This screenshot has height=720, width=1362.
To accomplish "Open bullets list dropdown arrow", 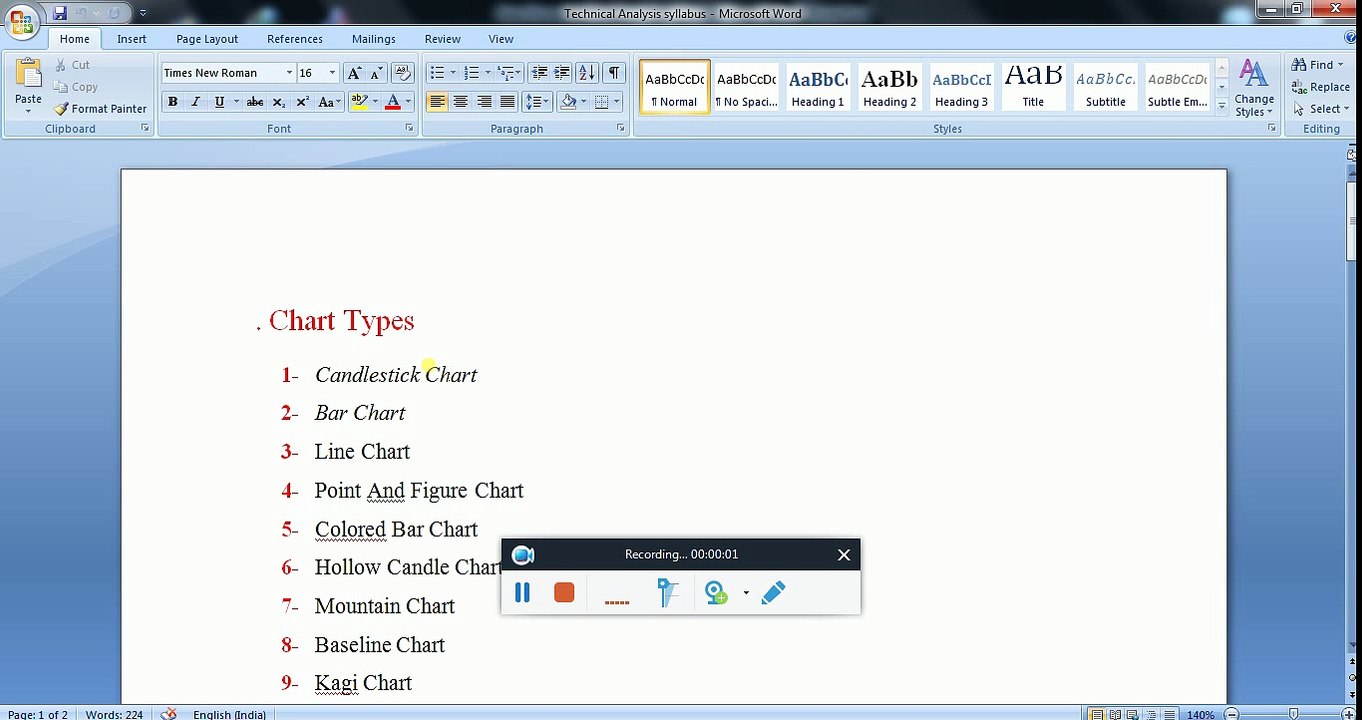I will pyautogui.click(x=452, y=73).
